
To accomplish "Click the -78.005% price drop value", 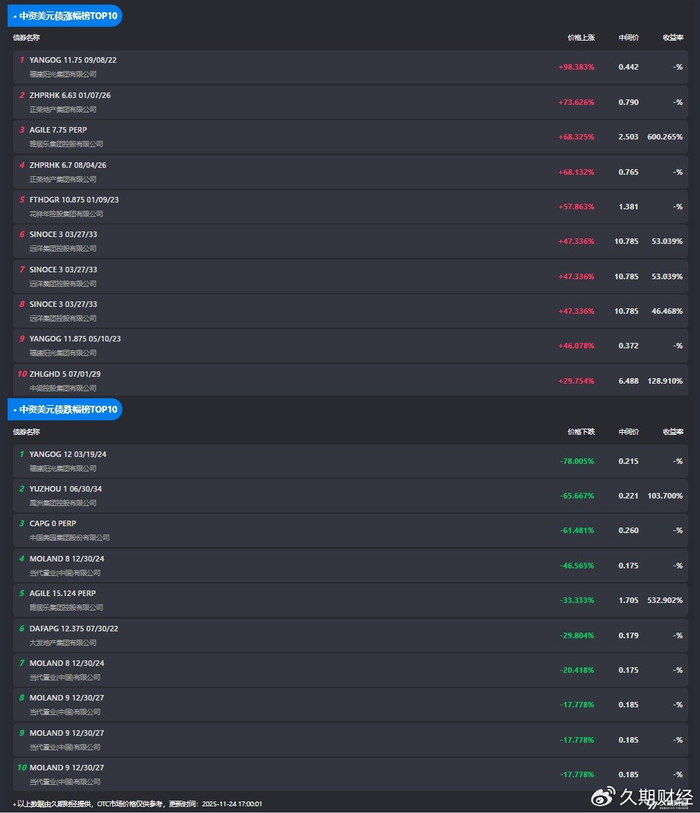I will pos(577,461).
